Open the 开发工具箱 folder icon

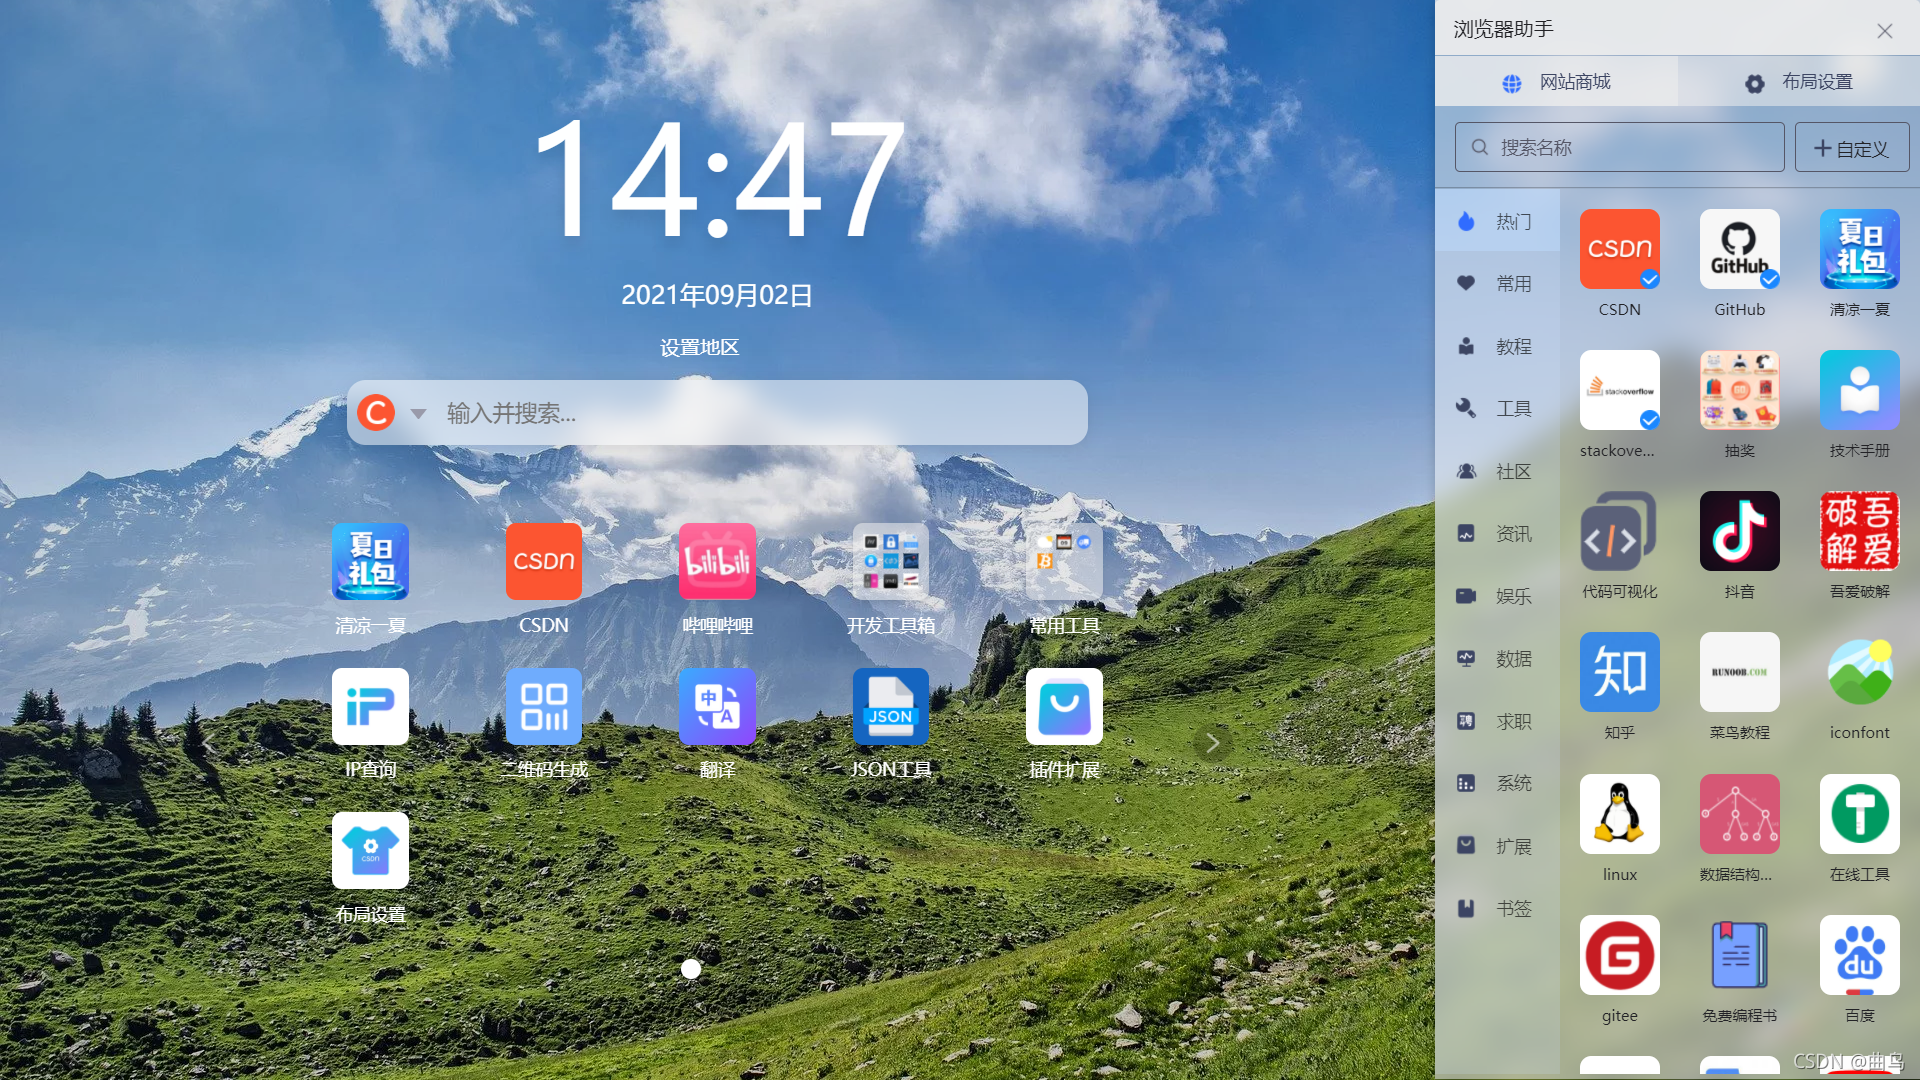coord(890,561)
